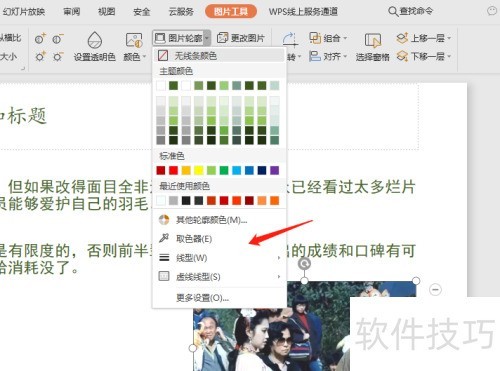
Task: Open the 虚线线型(S) submenu
Action: pyautogui.click(x=220, y=277)
